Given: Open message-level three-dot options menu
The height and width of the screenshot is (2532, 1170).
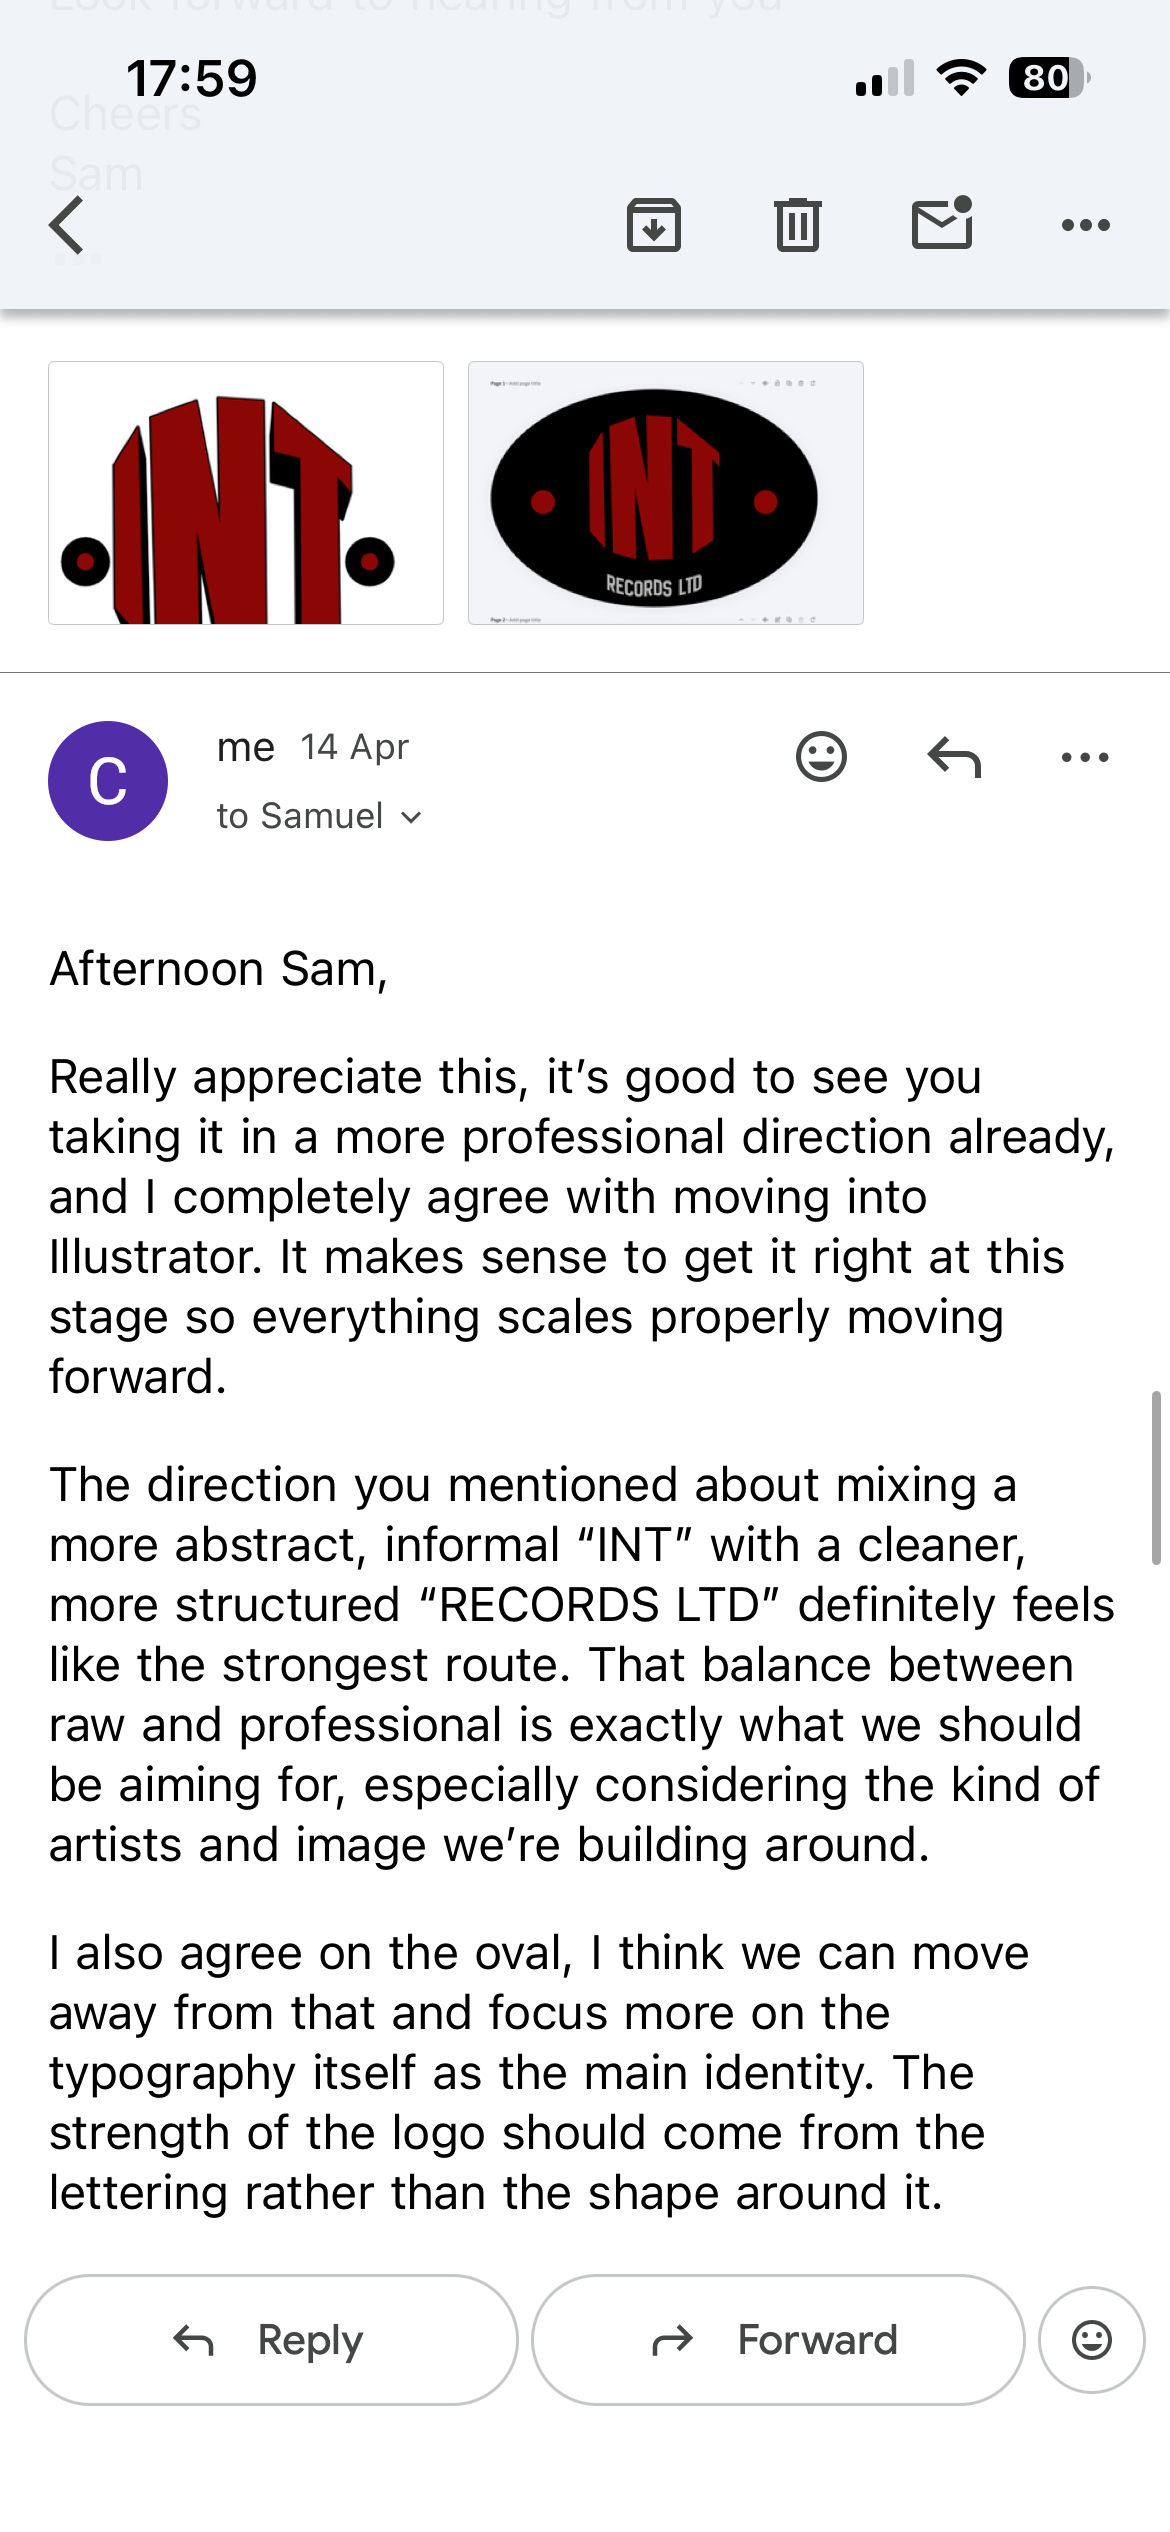Looking at the screenshot, I should tap(1086, 757).
